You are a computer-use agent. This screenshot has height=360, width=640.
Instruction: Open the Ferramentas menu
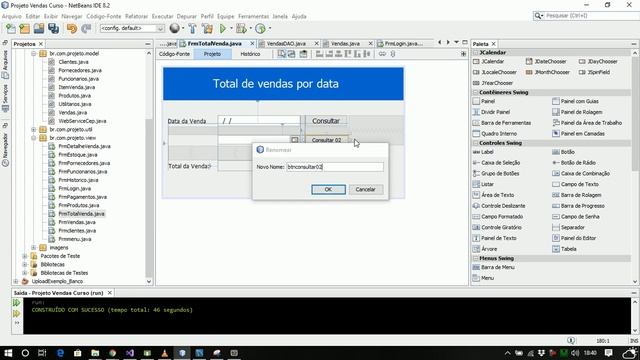pos(253,16)
